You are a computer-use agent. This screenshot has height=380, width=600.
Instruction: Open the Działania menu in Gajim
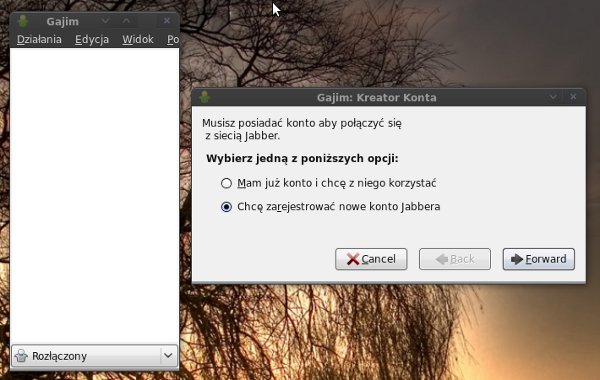39,39
